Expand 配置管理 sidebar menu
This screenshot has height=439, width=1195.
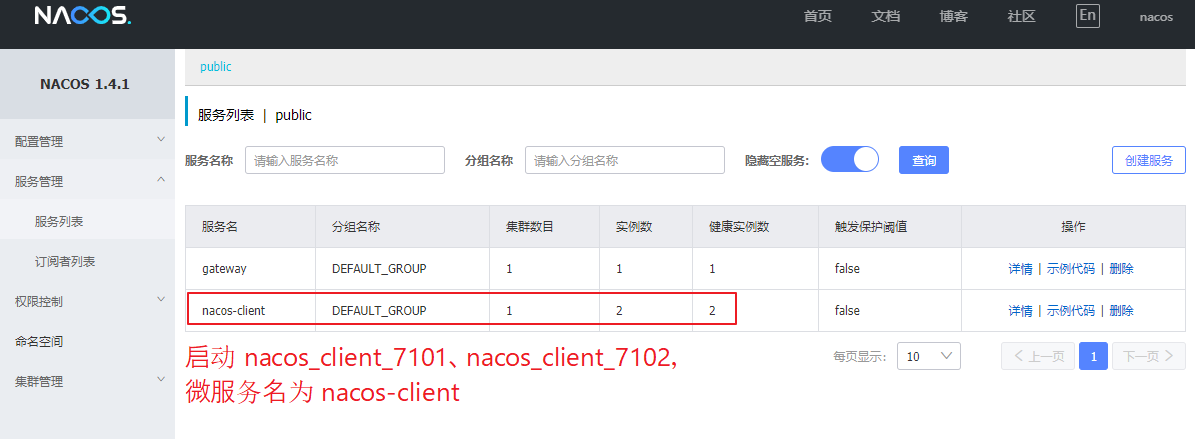click(88, 141)
